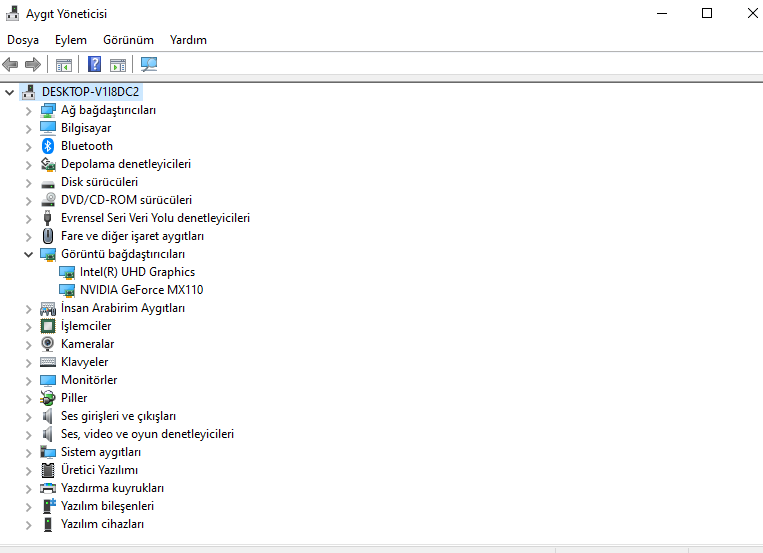This screenshot has height=553, width=763.
Task: Select the NVIDIA GeForce MX110 device
Action: [x=142, y=290]
